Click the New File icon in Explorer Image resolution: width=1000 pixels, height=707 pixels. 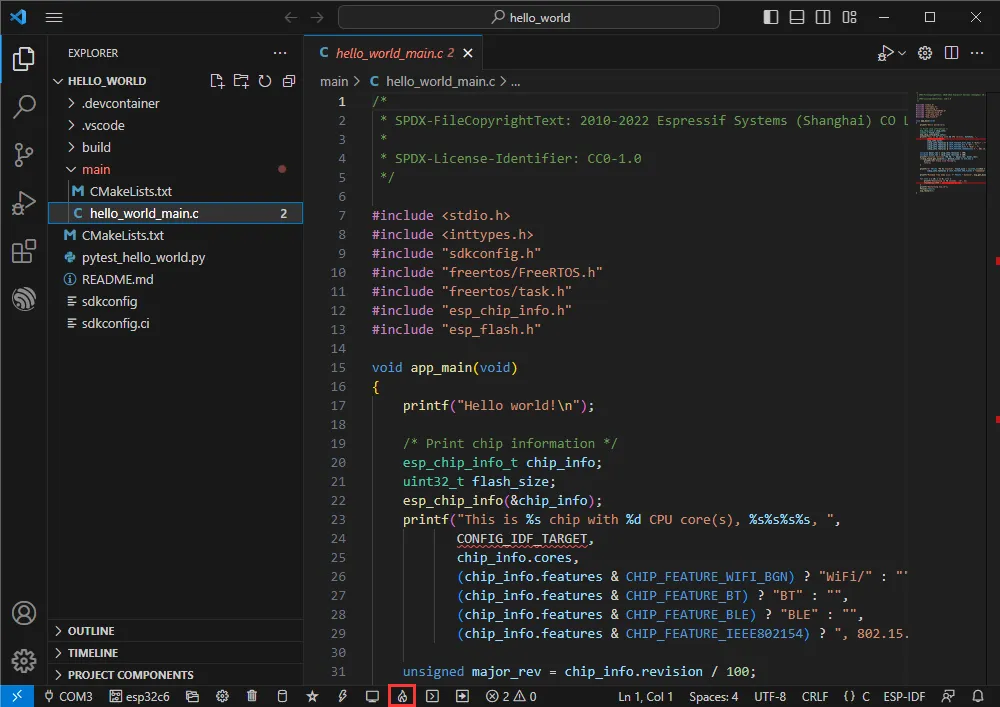click(x=217, y=81)
